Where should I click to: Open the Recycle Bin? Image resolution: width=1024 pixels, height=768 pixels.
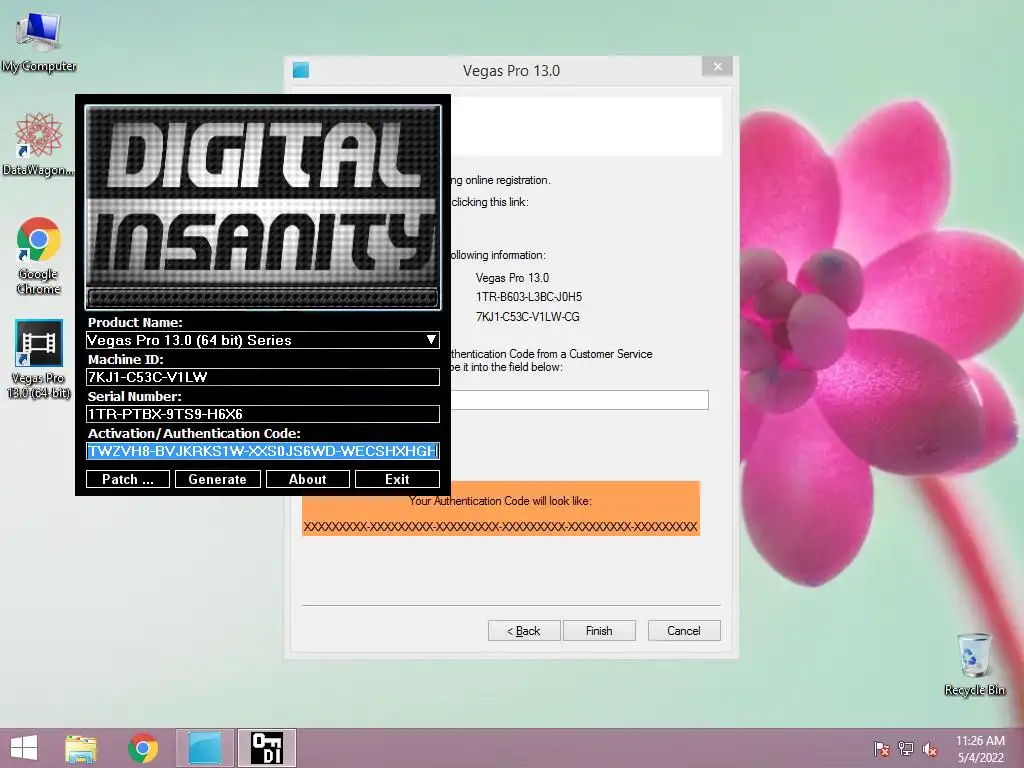974,664
